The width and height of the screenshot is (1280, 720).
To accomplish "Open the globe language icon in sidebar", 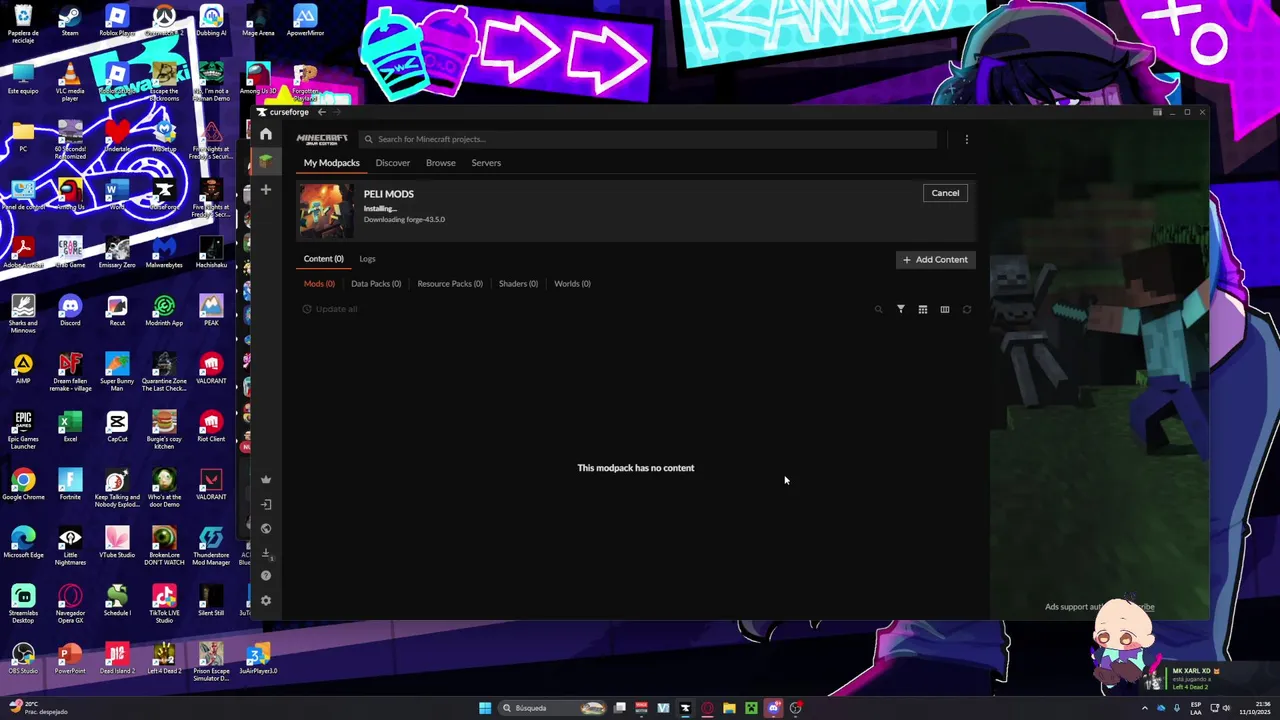I will pos(266,528).
